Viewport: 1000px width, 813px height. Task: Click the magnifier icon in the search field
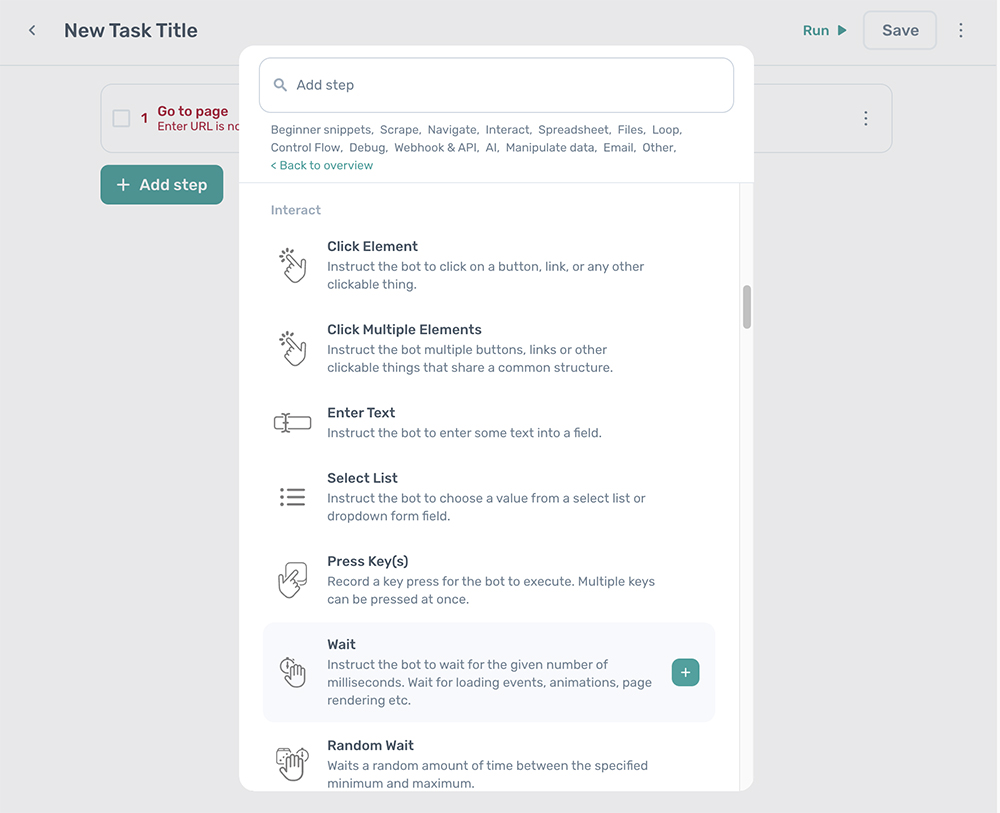click(x=280, y=85)
